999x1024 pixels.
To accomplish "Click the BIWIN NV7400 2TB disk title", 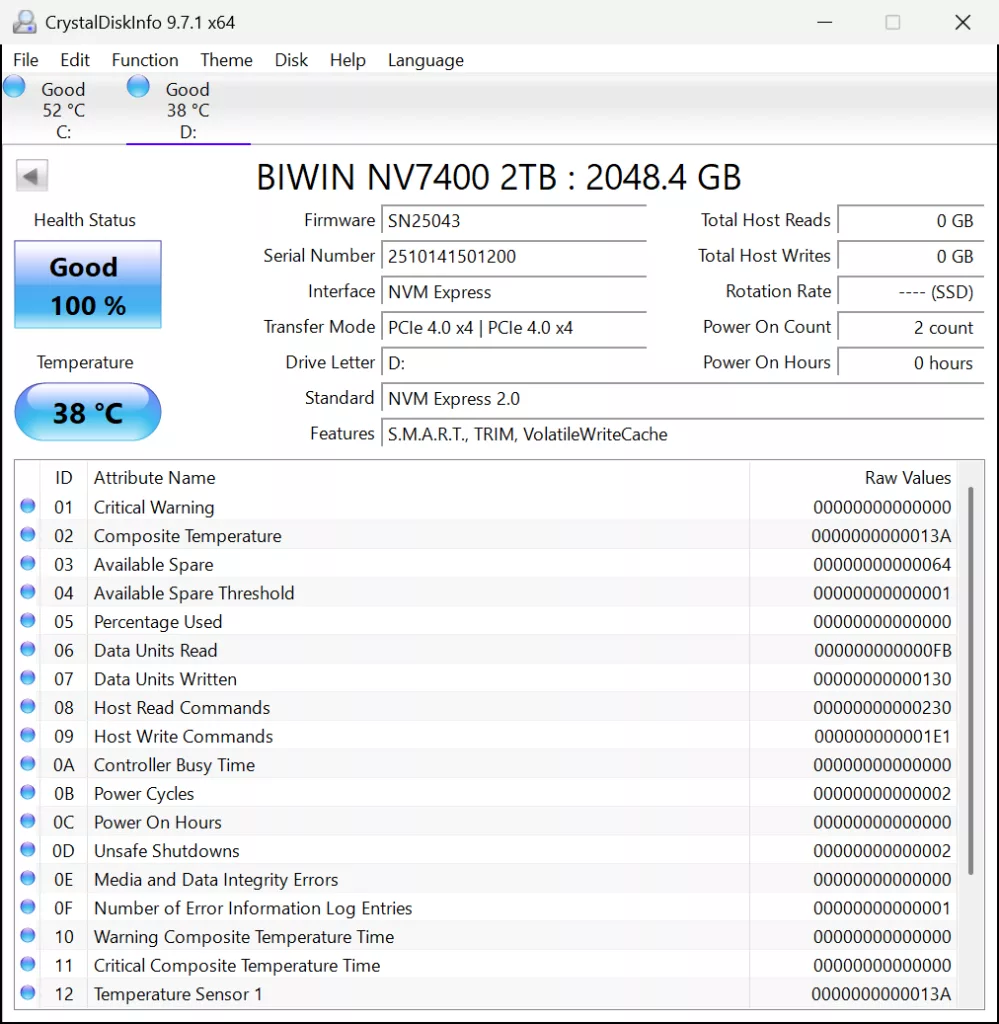I will click(499, 177).
